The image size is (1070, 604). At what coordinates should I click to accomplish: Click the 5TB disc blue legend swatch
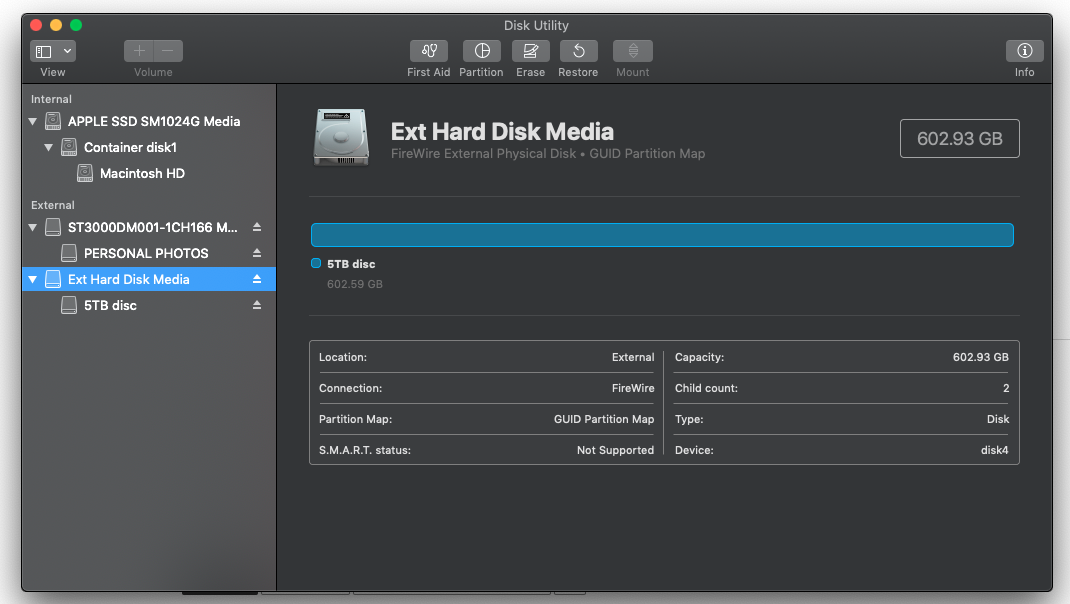(x=316, y=263)
